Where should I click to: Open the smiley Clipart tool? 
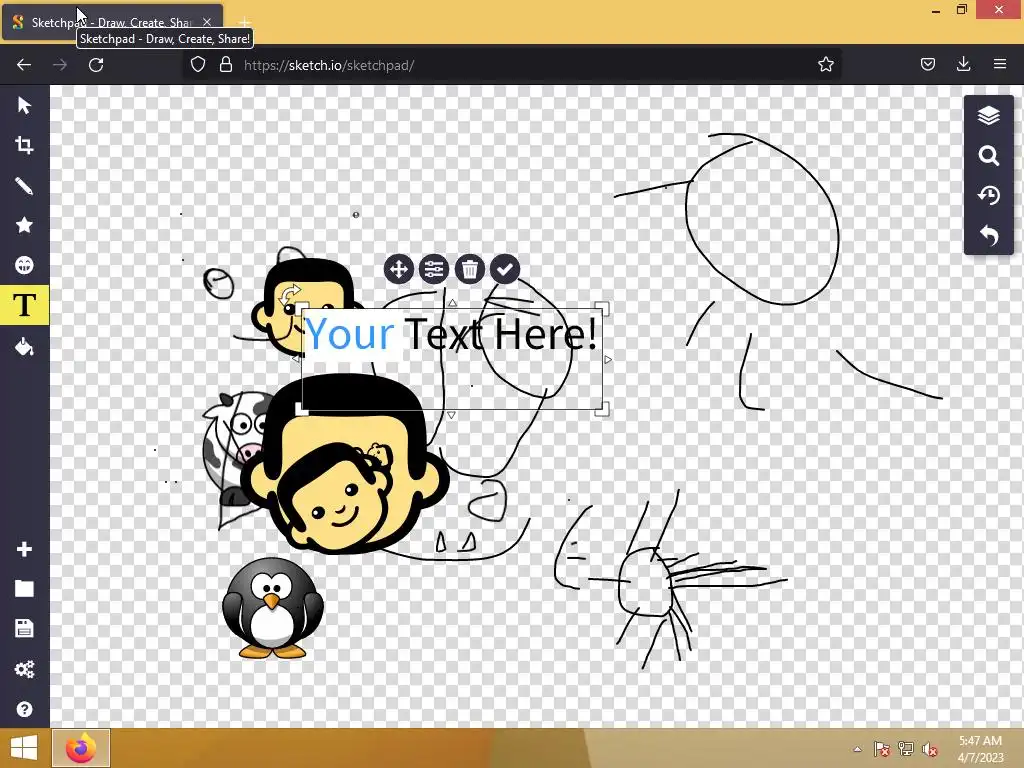pos(24,265)
